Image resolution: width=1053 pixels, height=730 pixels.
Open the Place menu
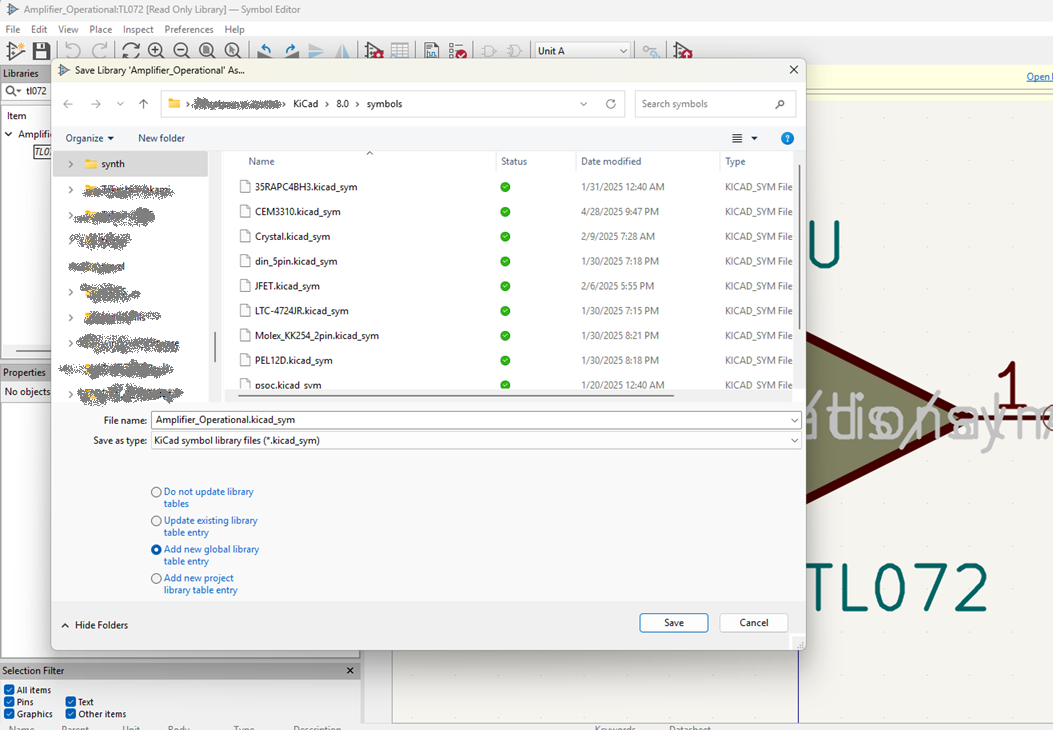pos(101,30)
